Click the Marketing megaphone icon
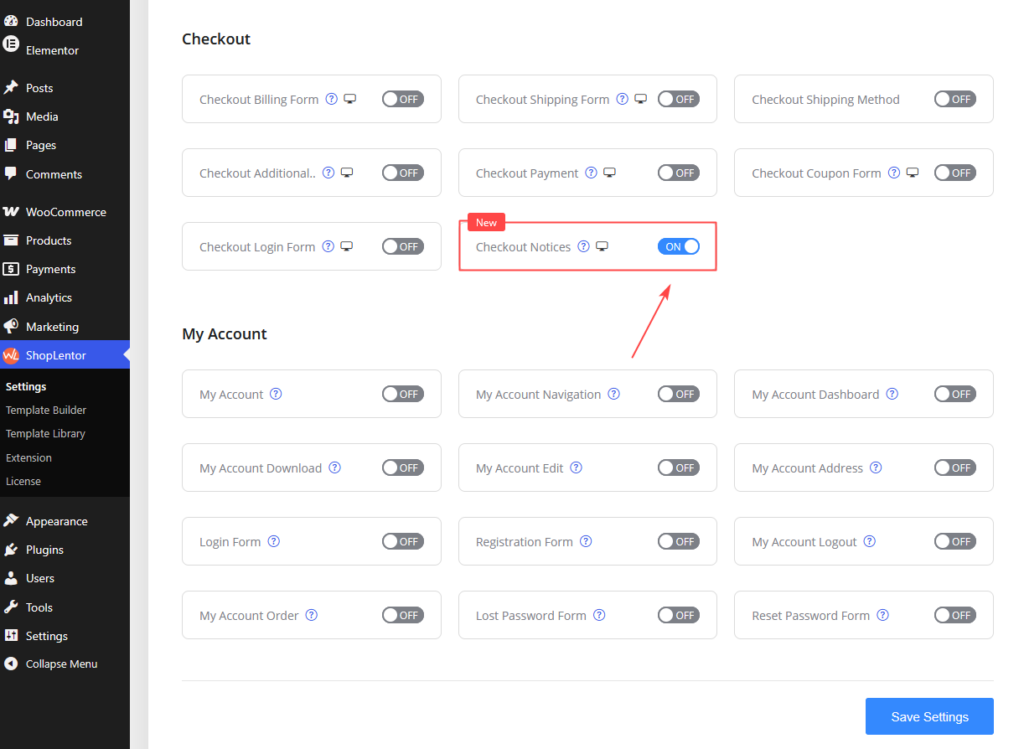 (11, 326)
